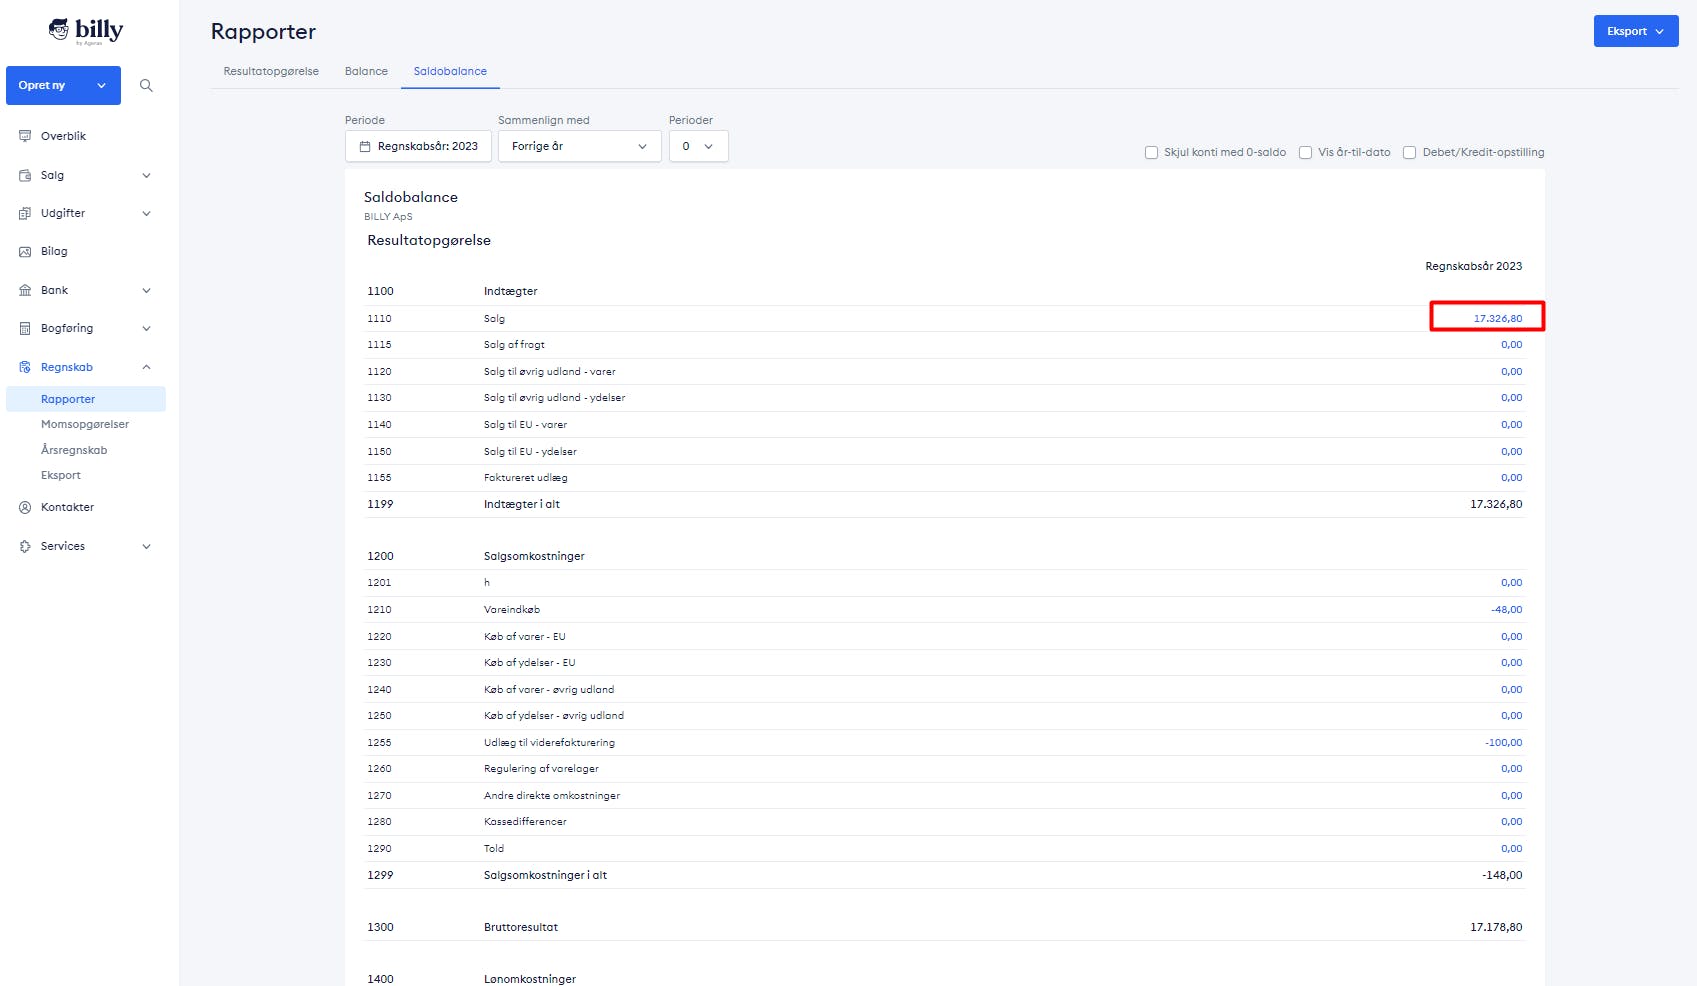The image size is (1697, 986).
Task: Click the Overblik sidebar icon
Action: pyautogui.click(x=25, y=136)
